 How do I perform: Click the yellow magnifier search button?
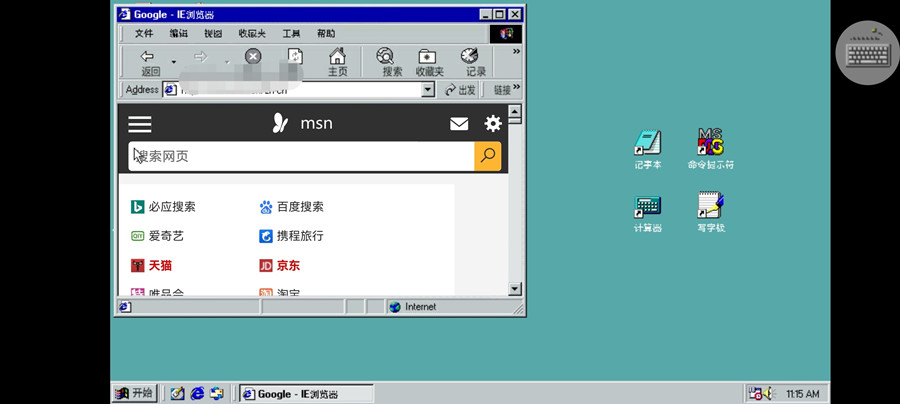pos(488,156)
